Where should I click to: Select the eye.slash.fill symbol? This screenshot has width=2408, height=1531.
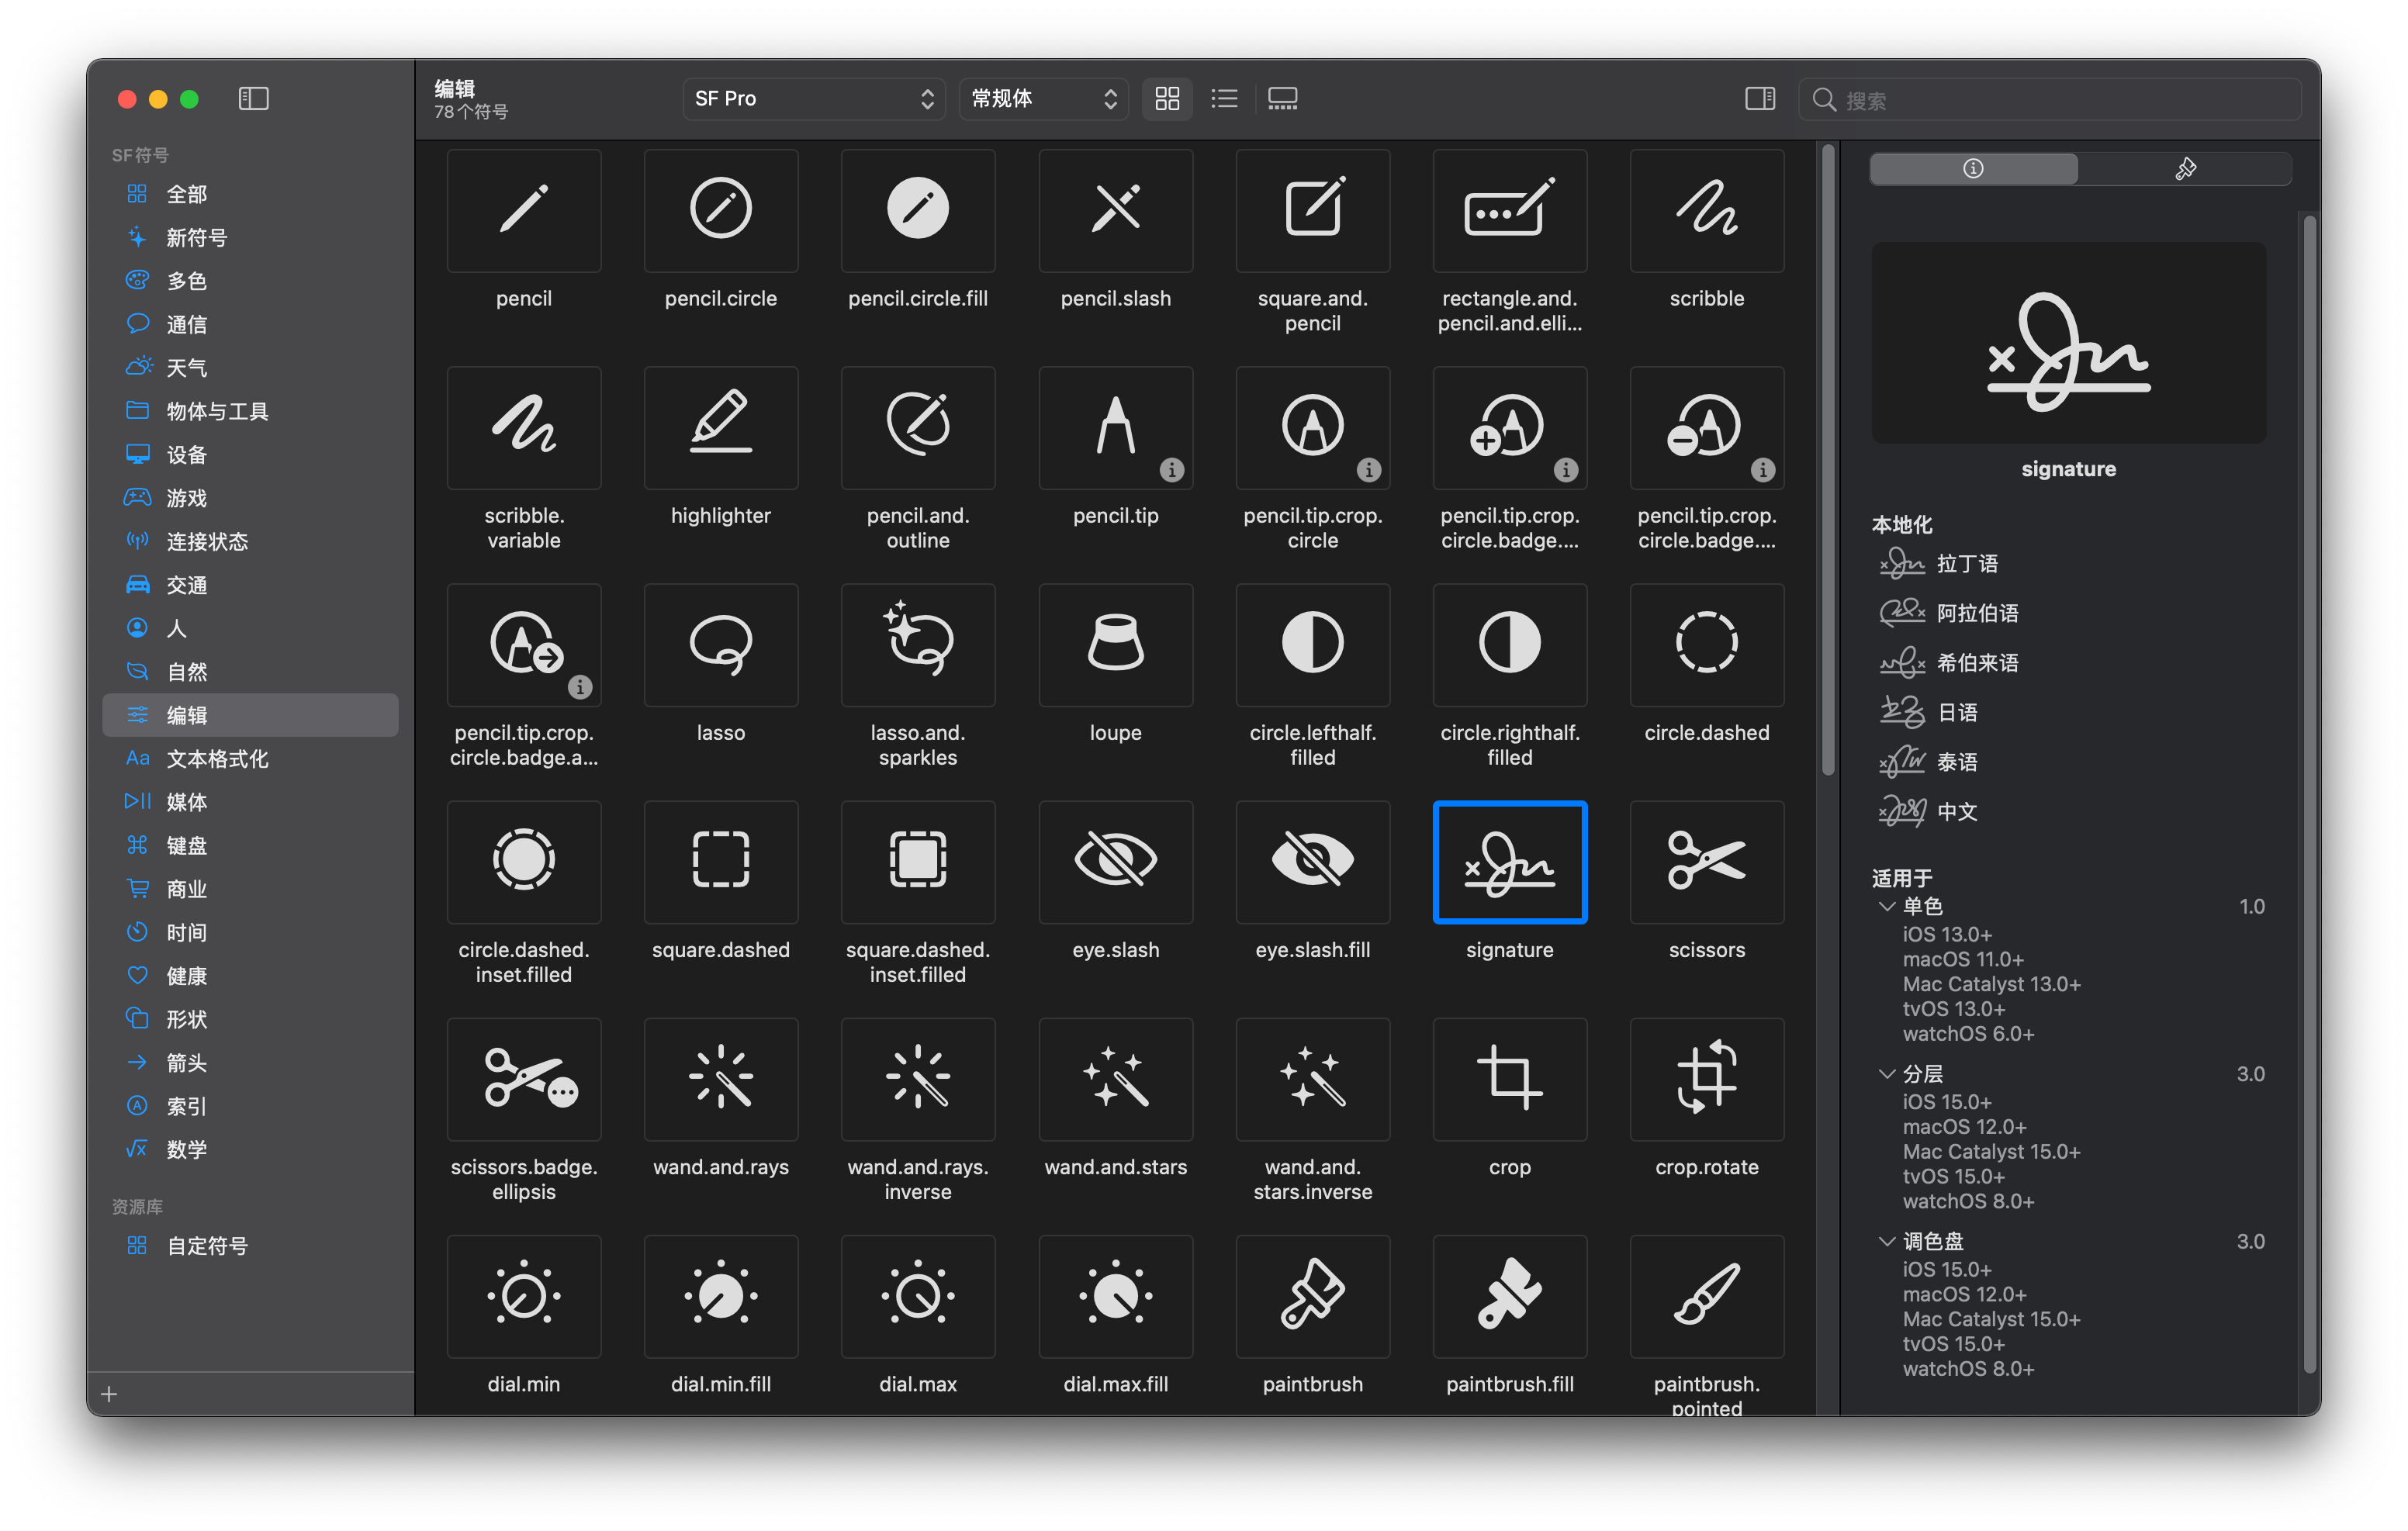(1312, 862)
